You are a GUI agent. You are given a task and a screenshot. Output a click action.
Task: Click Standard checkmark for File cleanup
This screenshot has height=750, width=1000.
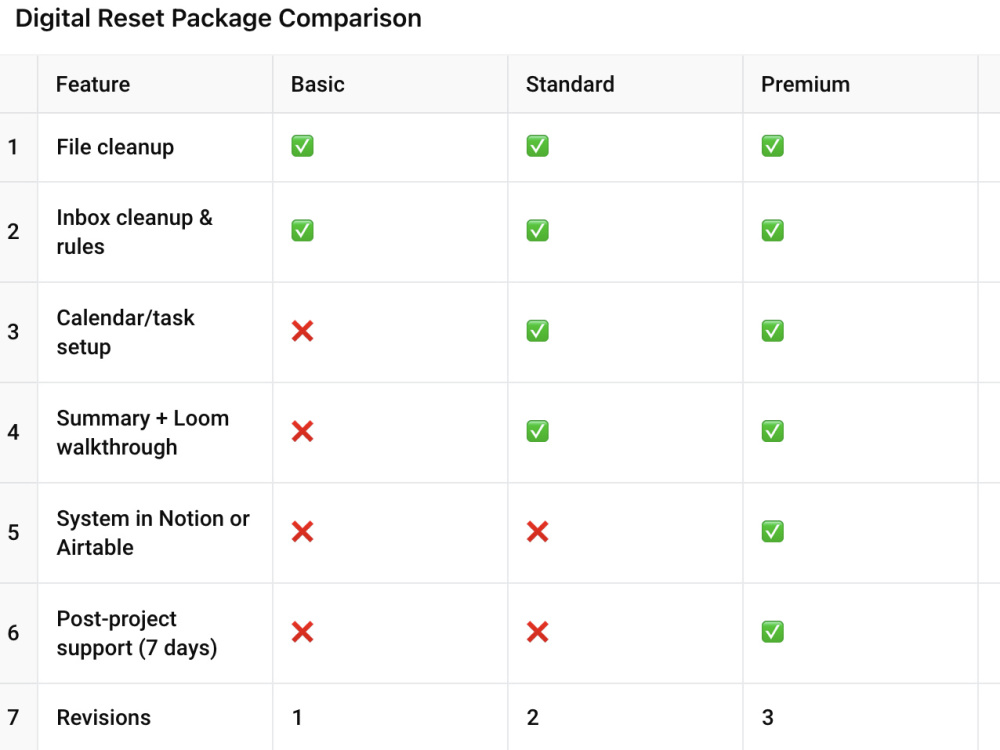click(x=538, y=146)
